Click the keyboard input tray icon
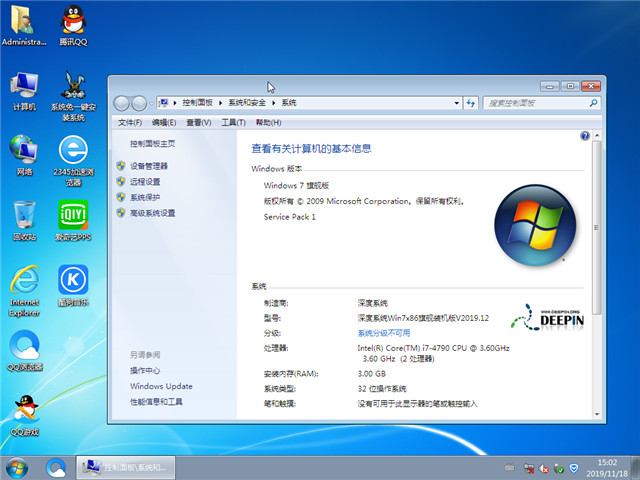 [x=509, y=467]
